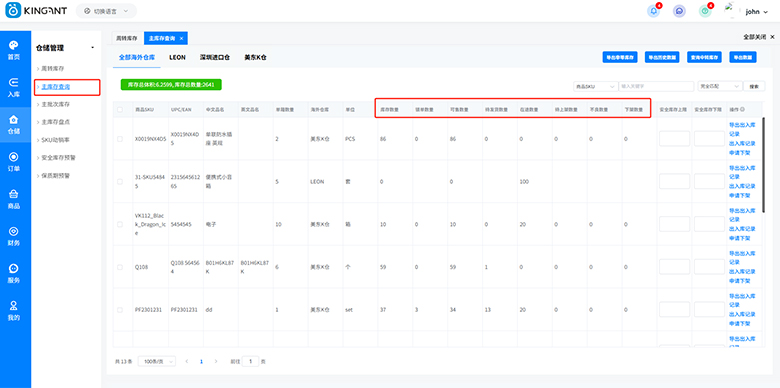Open the 财务 finance sidebar icon
The image size is (780, 388).
(x=14, y=236)
